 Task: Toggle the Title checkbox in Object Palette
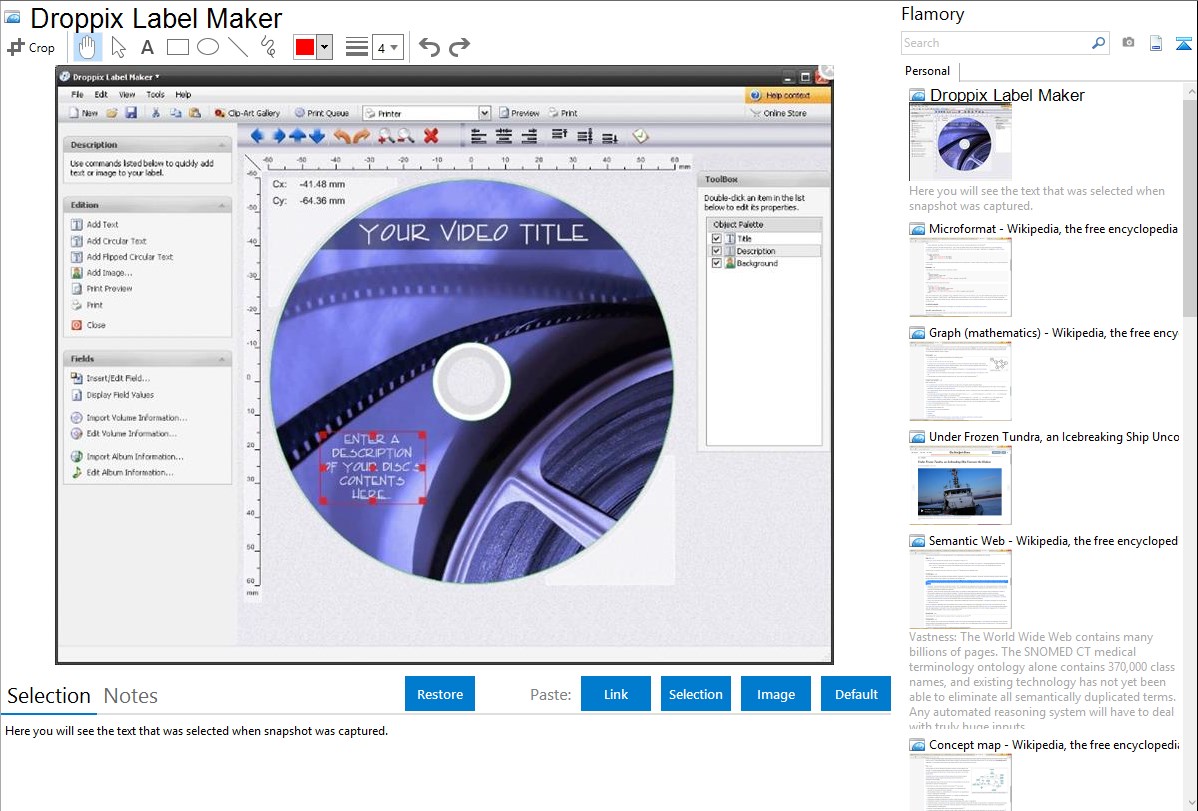[717, 238]
